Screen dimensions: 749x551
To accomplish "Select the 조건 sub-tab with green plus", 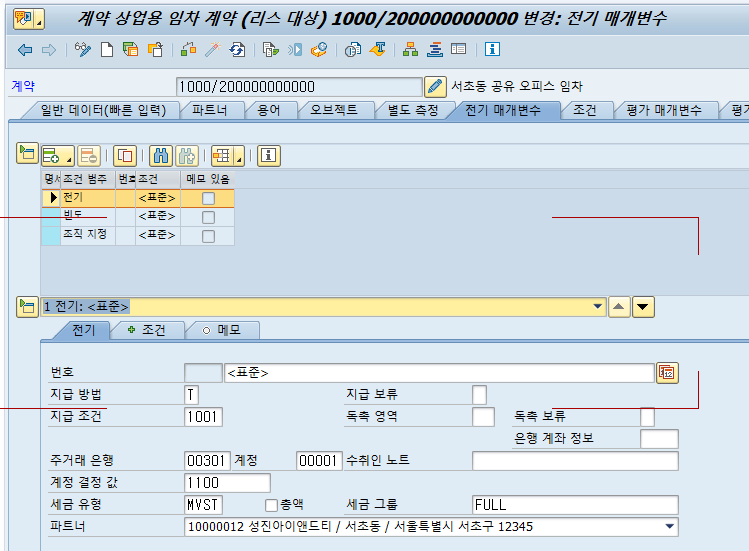I will (147, 330).
